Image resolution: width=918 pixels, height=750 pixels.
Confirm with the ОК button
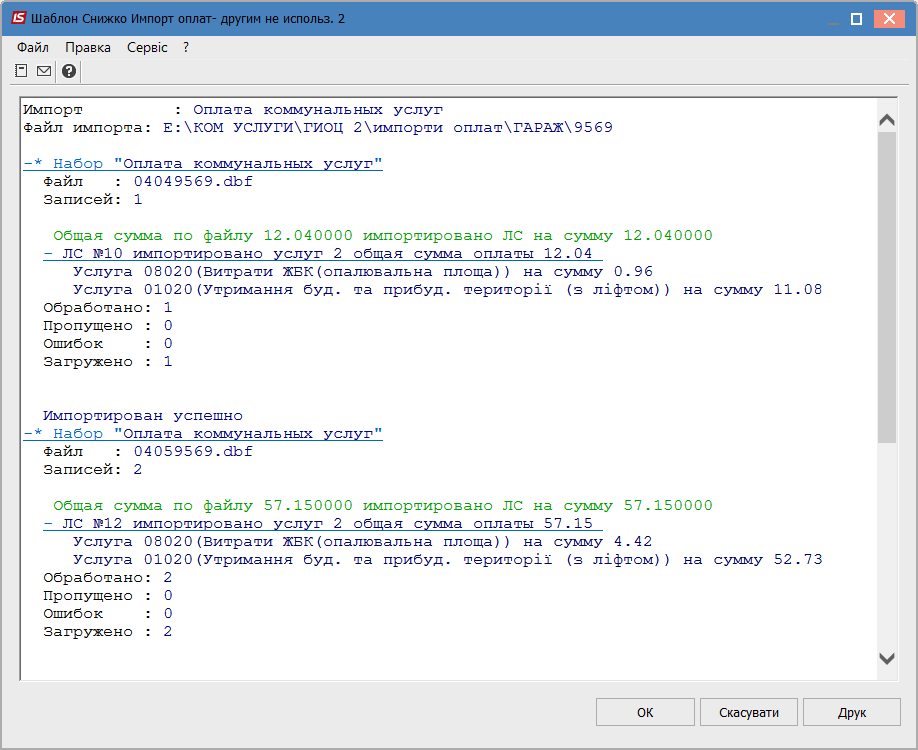[645, 712]
